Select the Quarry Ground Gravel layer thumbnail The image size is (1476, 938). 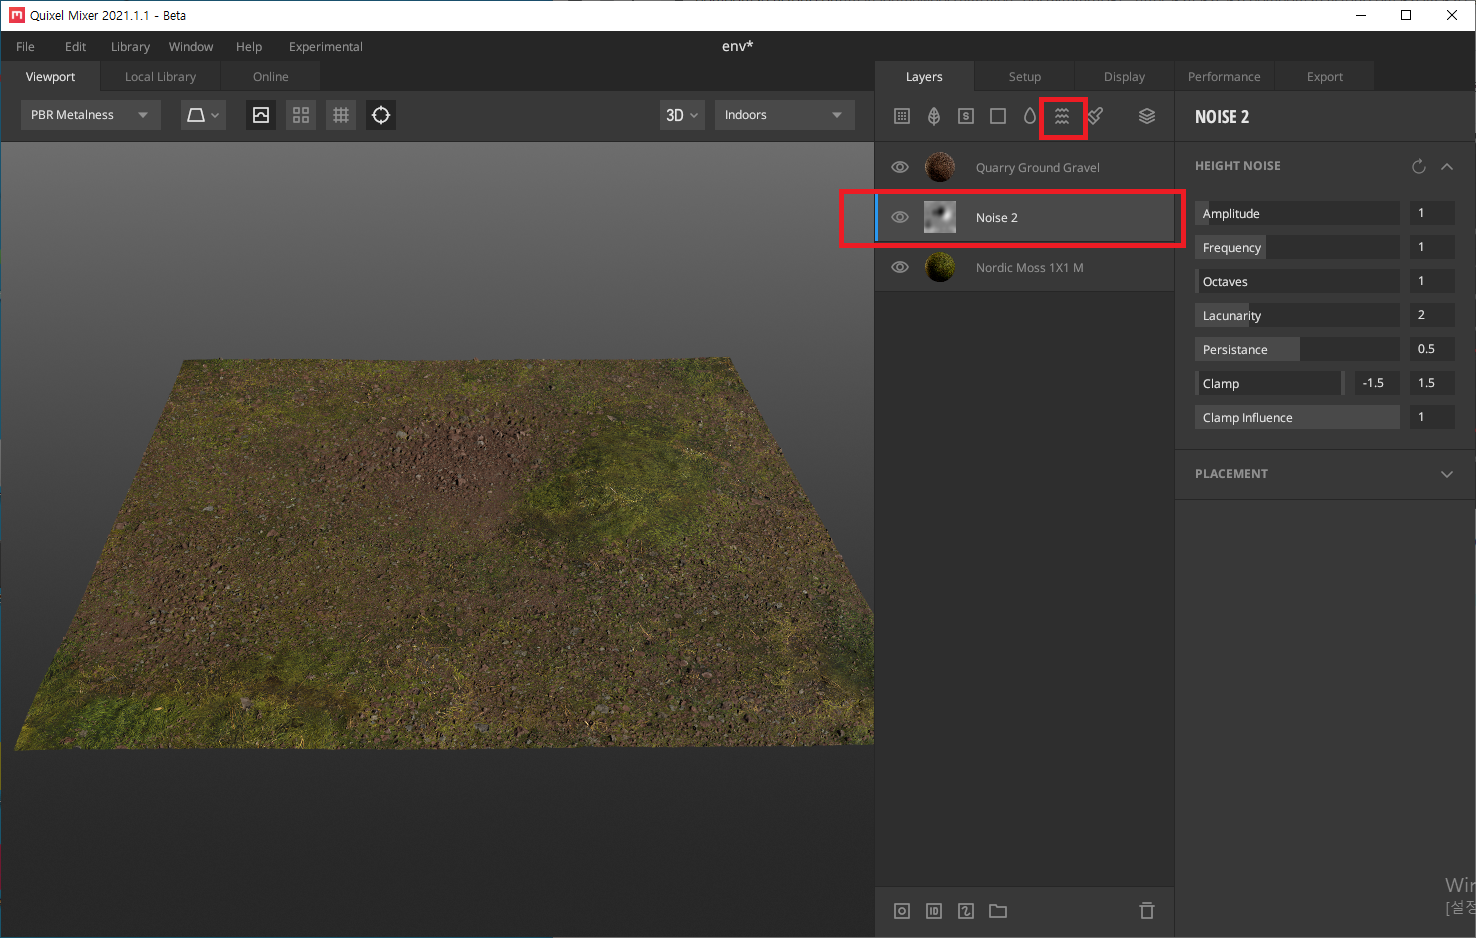point(940,167)
